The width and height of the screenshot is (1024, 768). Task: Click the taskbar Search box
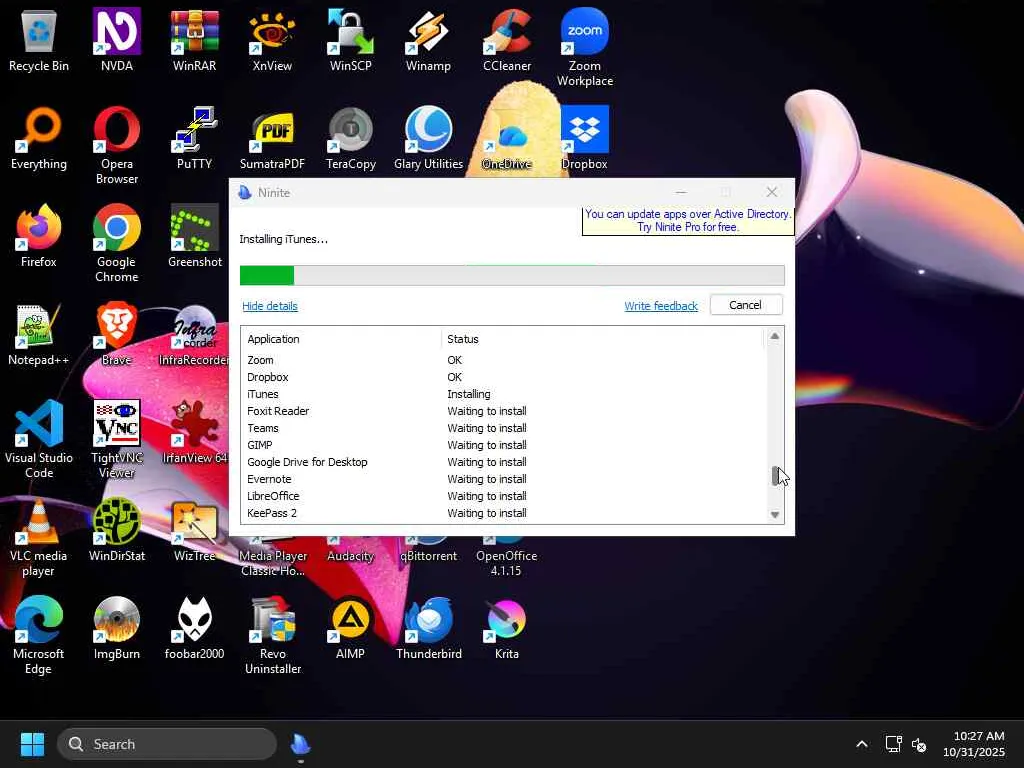pos(167,744)
